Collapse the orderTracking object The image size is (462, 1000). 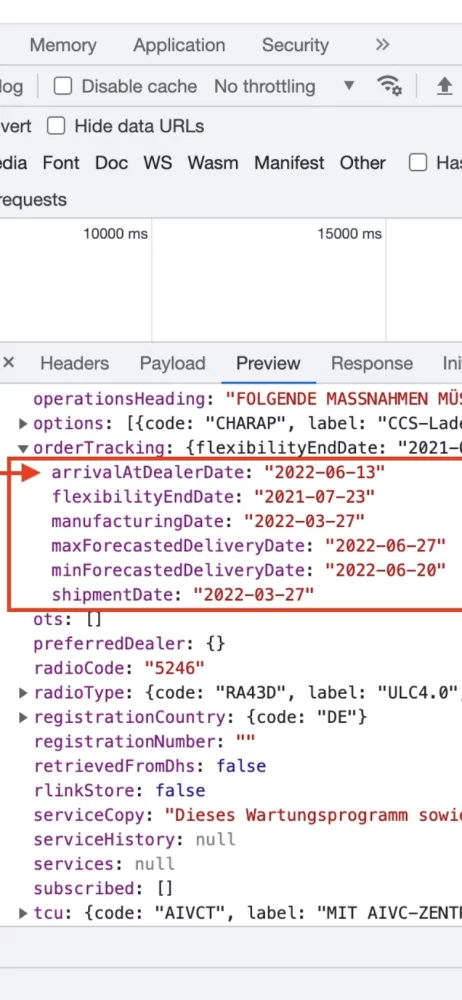click(x=24, y=448)
